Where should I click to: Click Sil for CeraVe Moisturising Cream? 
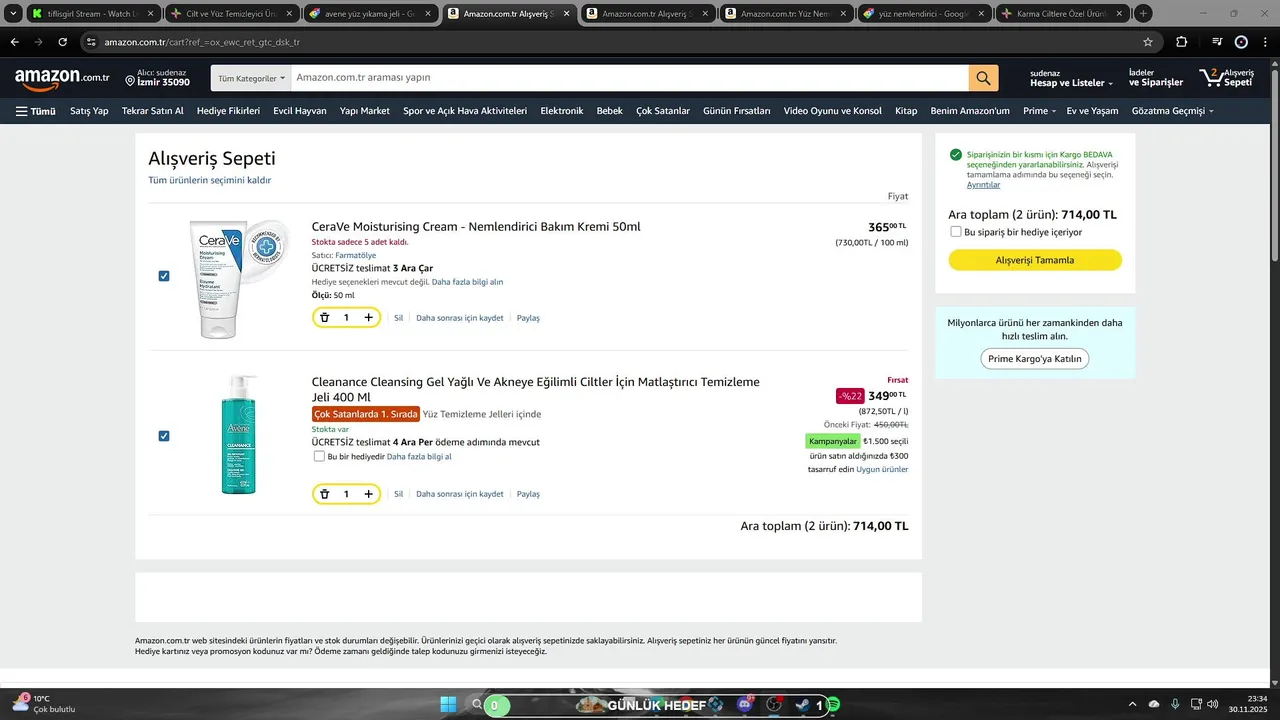(x=398, y=318)
